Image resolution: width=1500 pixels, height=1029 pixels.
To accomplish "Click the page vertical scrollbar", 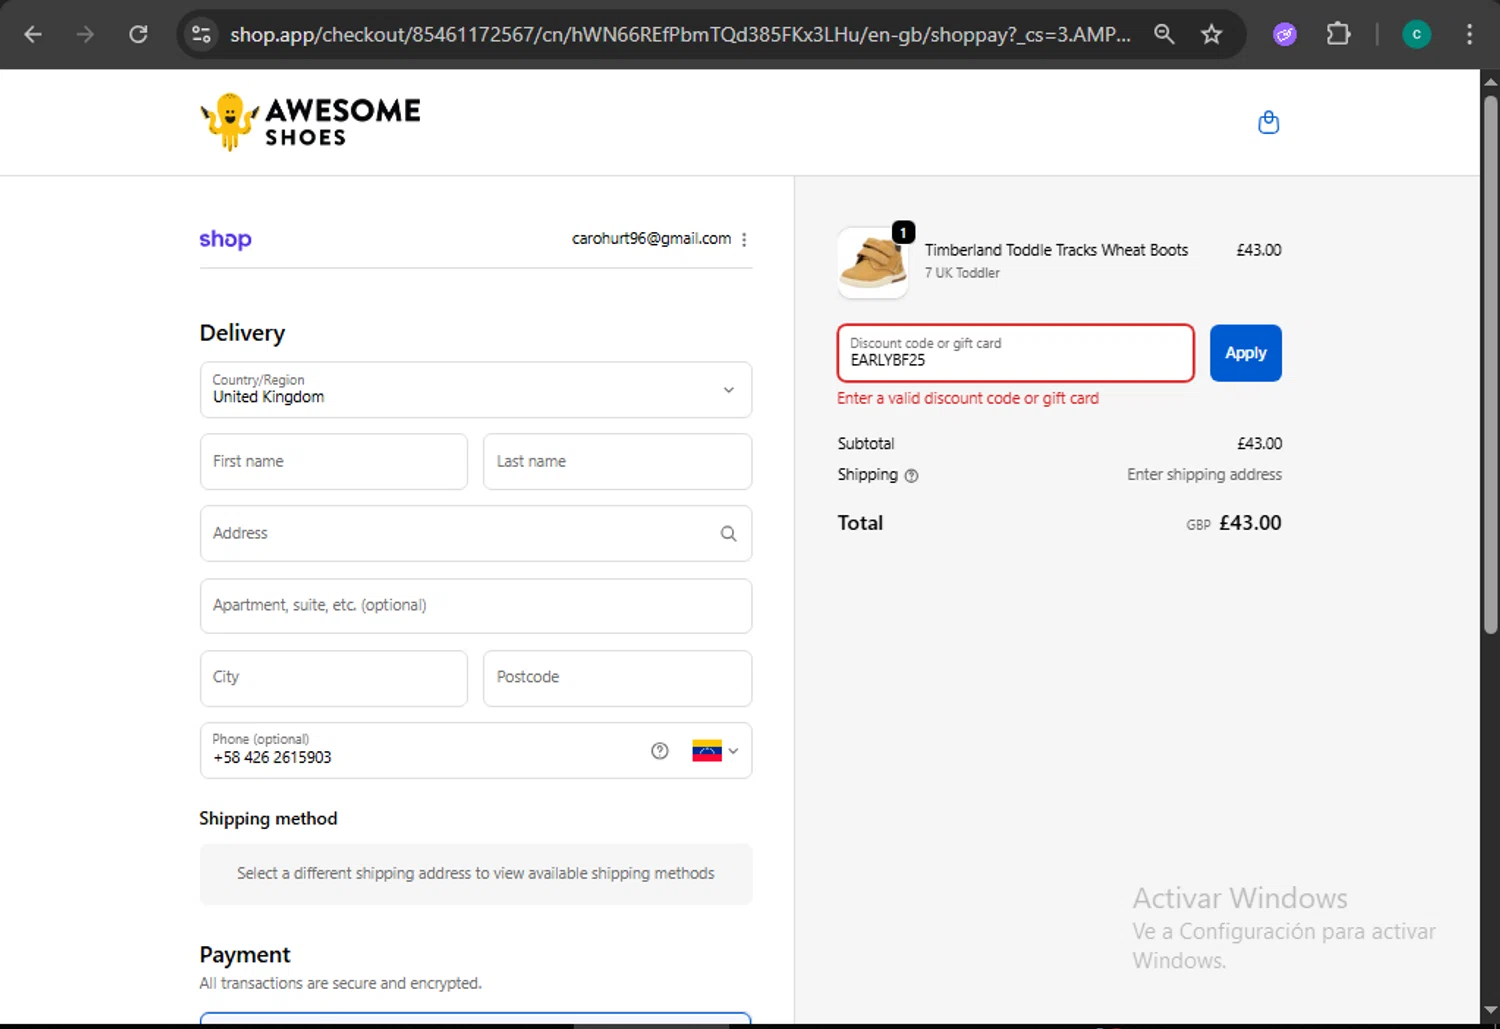I will click(1490, 365).
